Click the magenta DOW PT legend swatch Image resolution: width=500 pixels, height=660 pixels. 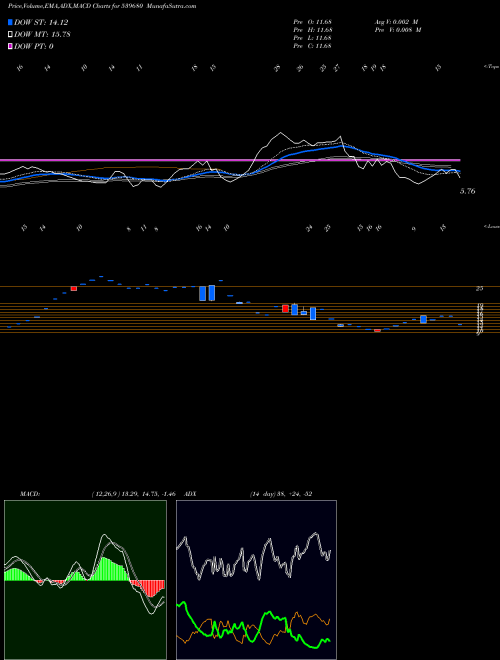[x=10, y=46]
